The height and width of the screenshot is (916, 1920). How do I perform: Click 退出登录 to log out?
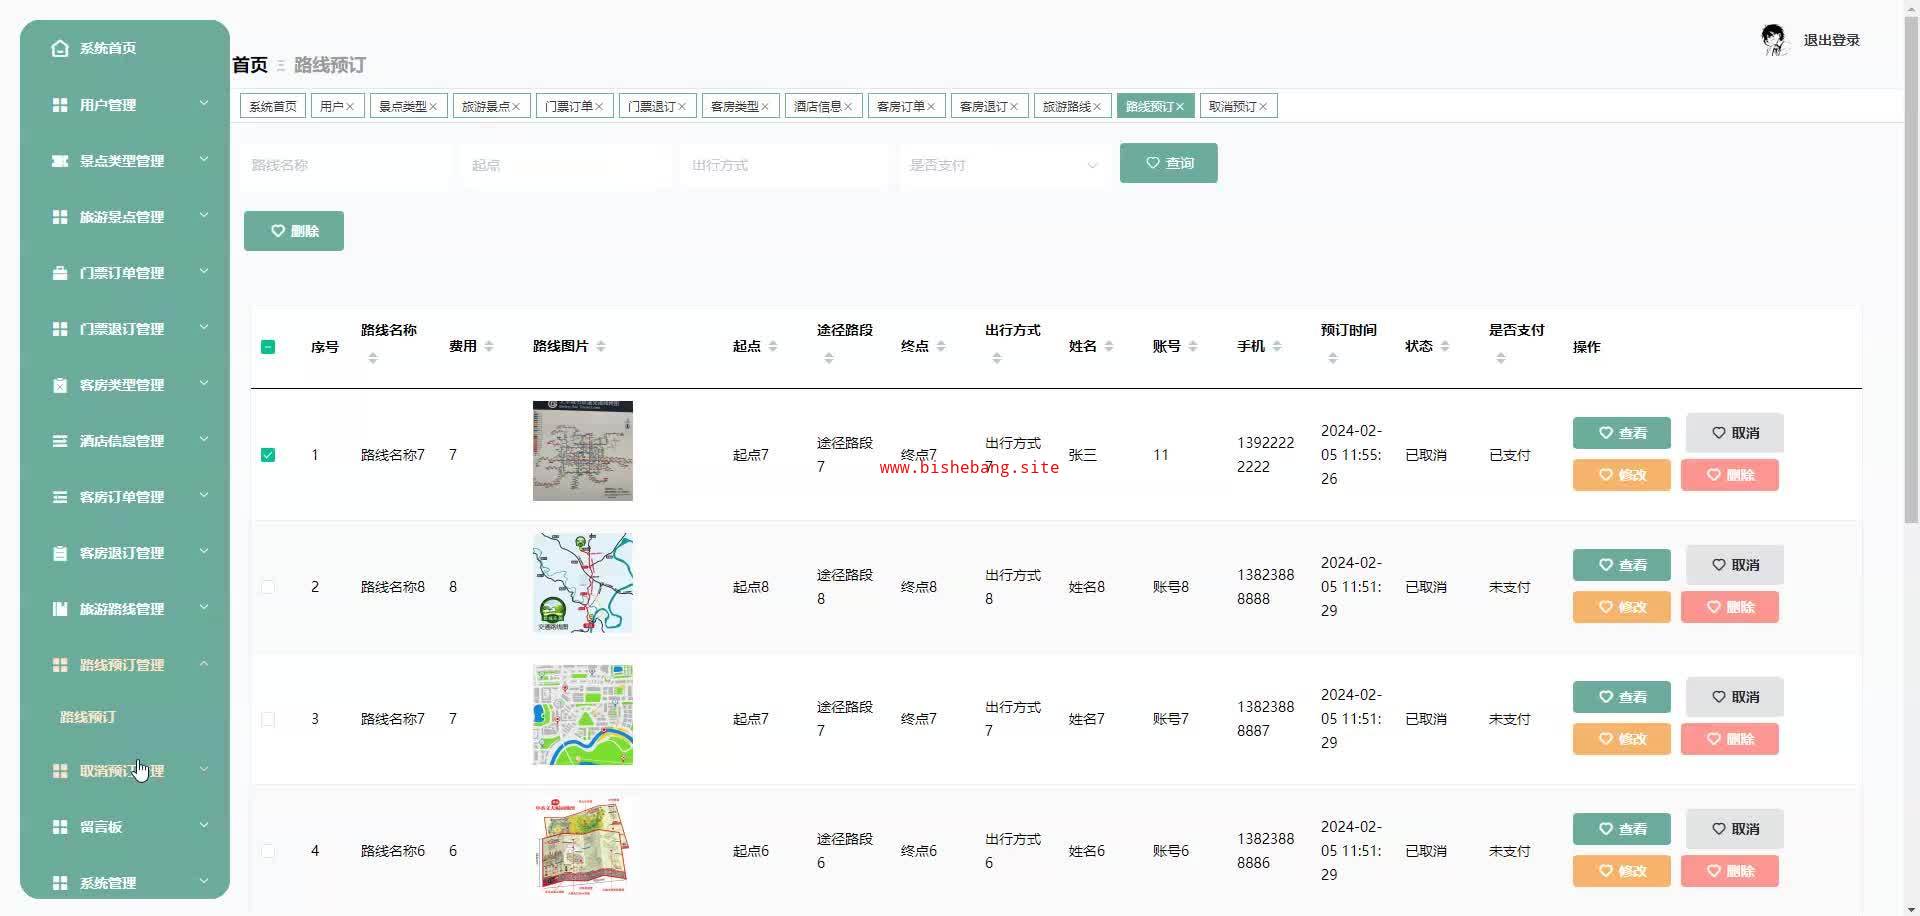(x=1831, y=40)
